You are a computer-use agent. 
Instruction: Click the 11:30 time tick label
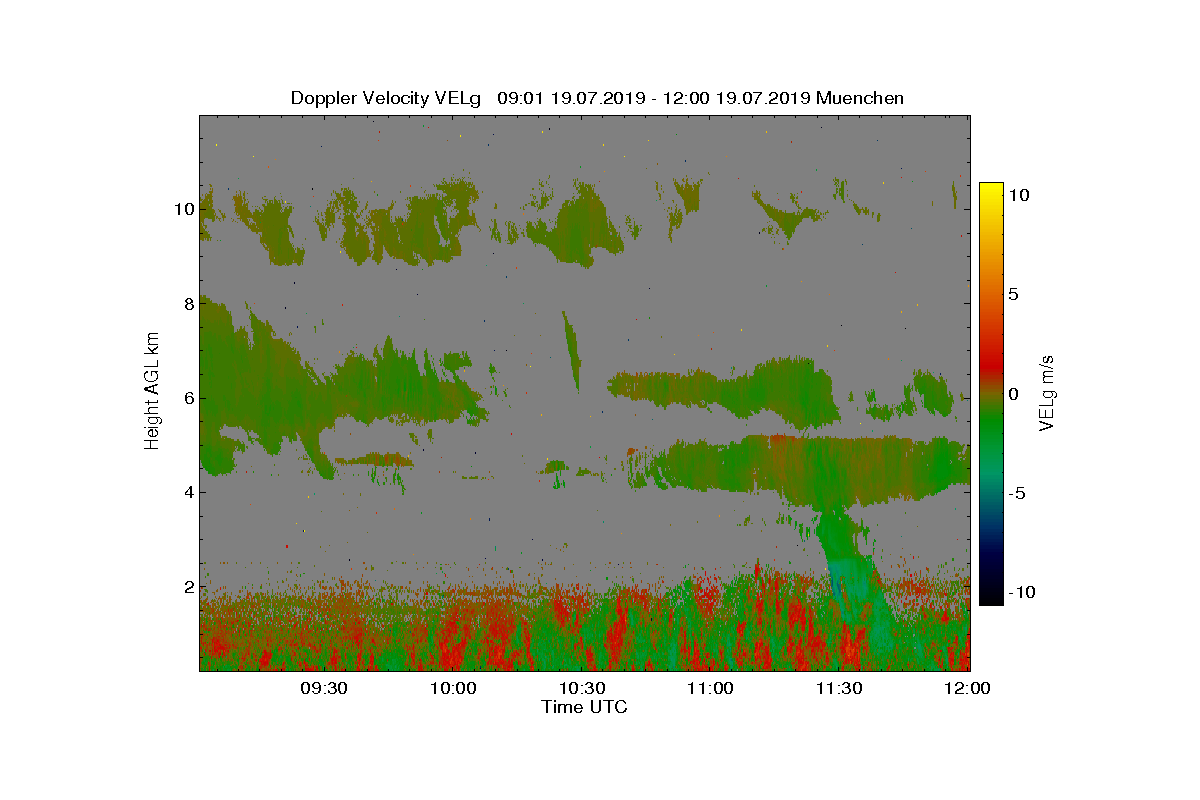(x=840, y=688)
